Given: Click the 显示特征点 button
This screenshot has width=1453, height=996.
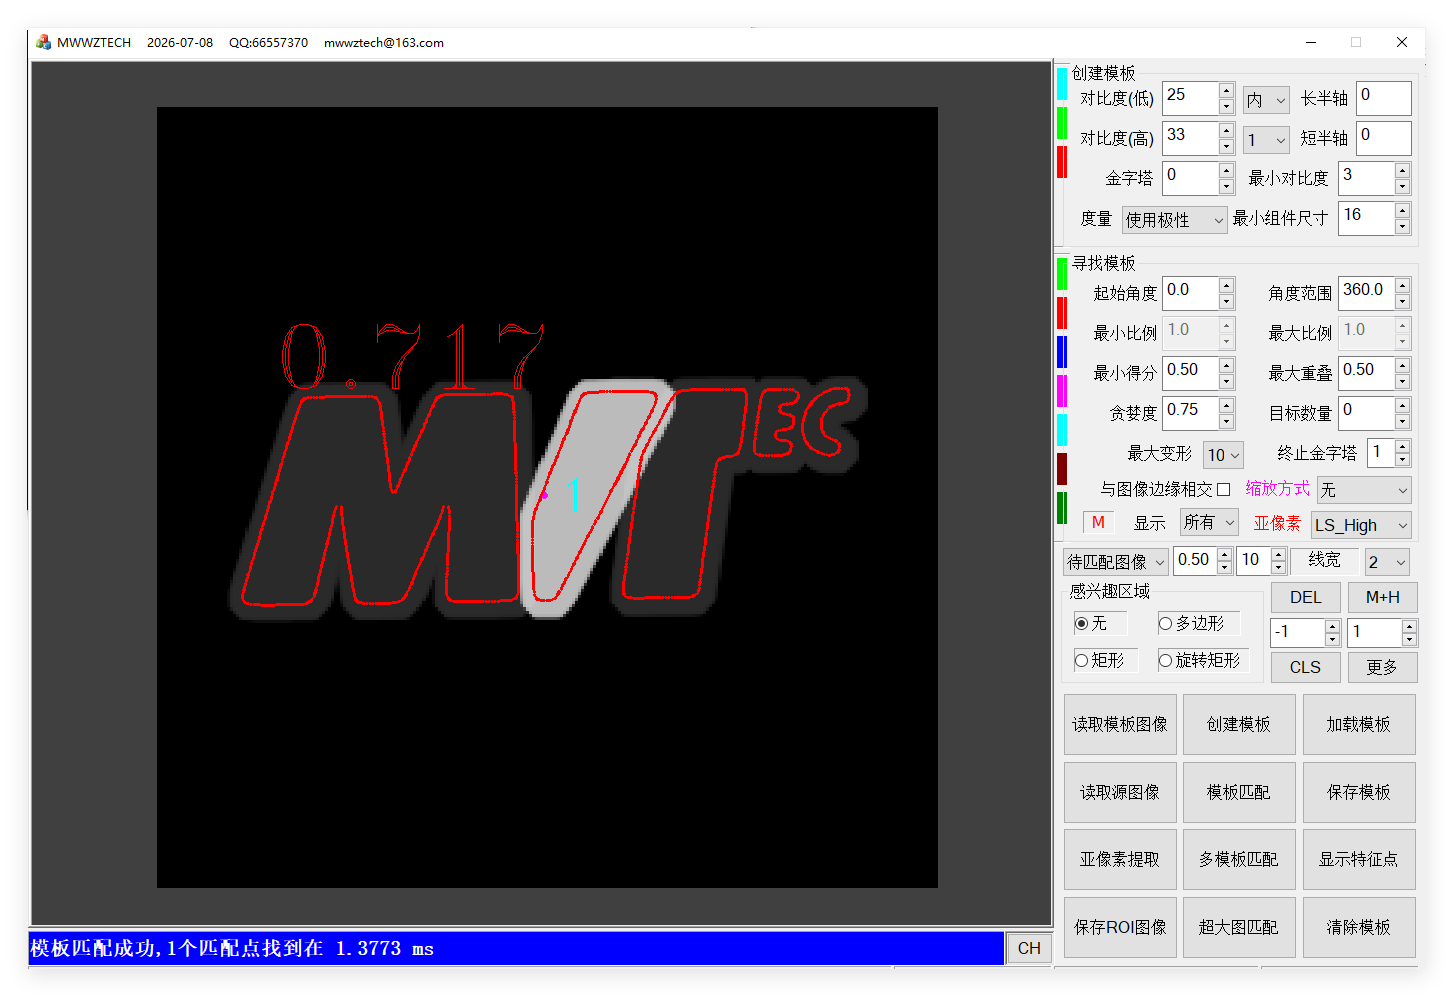Looking at the screenshot, I should (x=1359, y=859).
